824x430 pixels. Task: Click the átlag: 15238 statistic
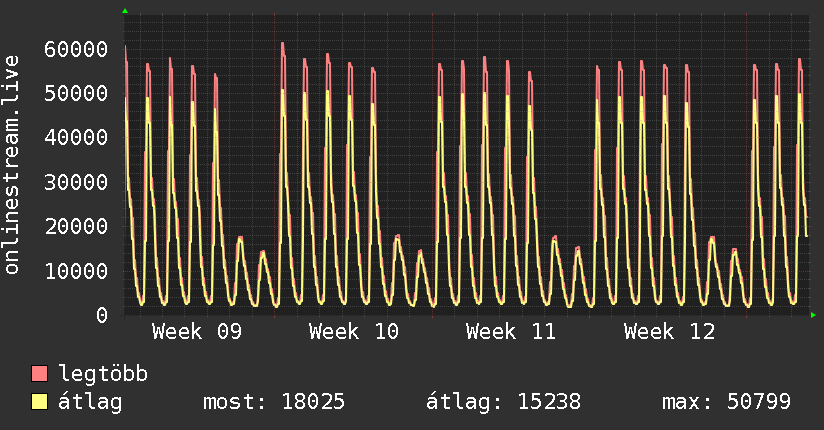coord(503,402)
